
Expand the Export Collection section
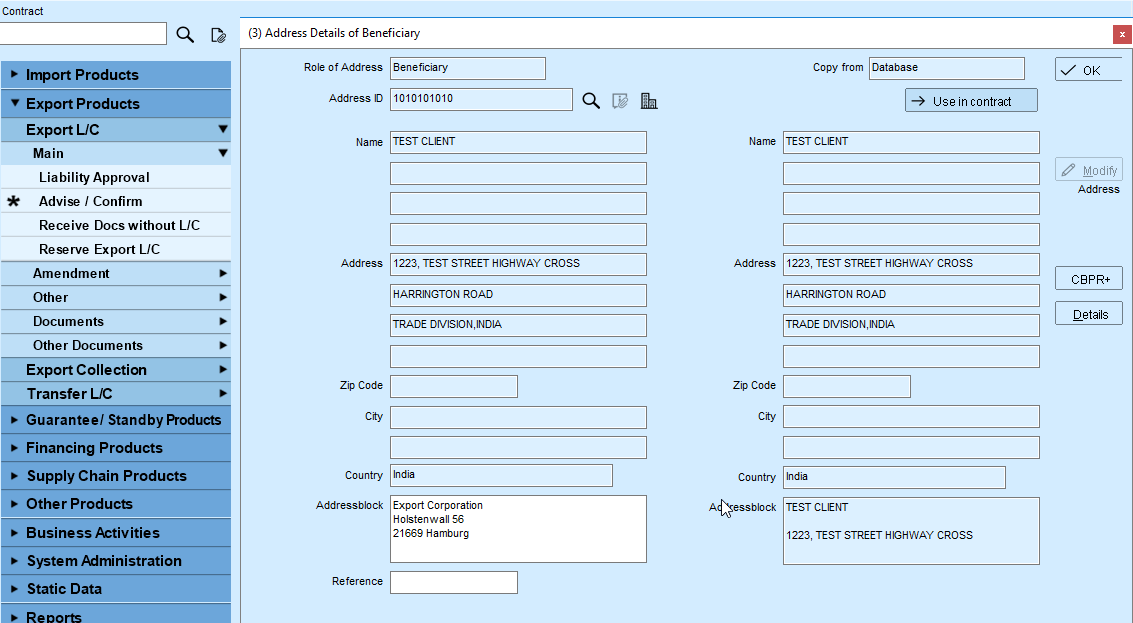tap(116, 369)
